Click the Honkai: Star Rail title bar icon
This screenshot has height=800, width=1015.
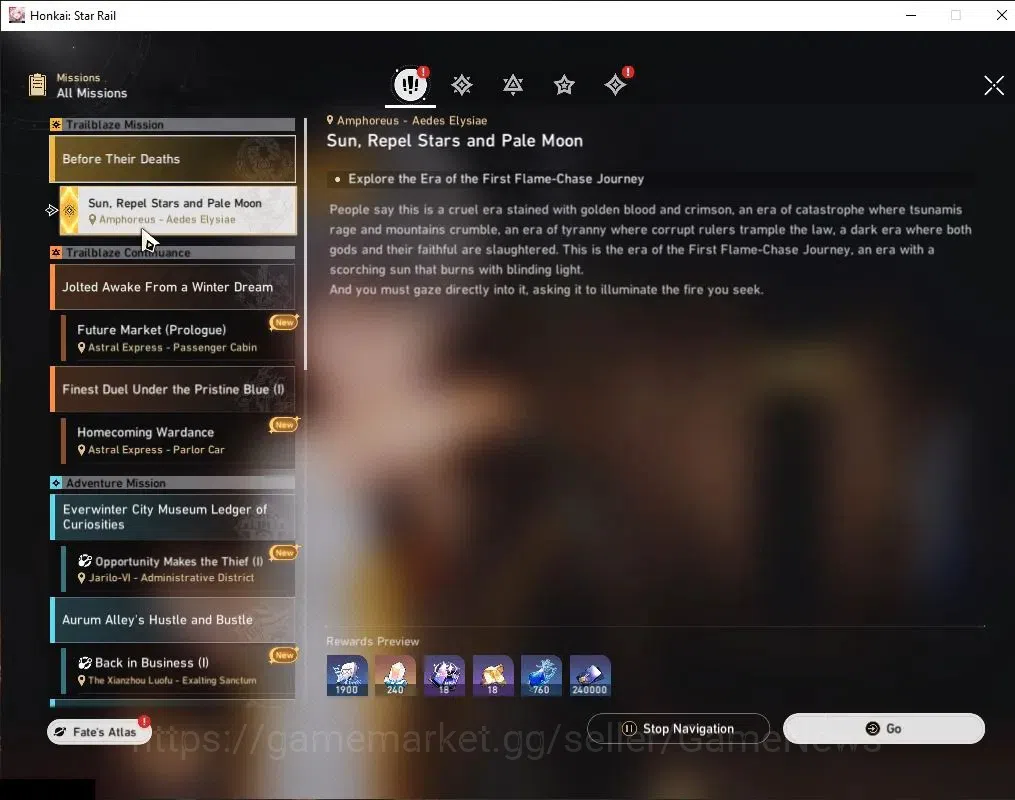[16, 15]
